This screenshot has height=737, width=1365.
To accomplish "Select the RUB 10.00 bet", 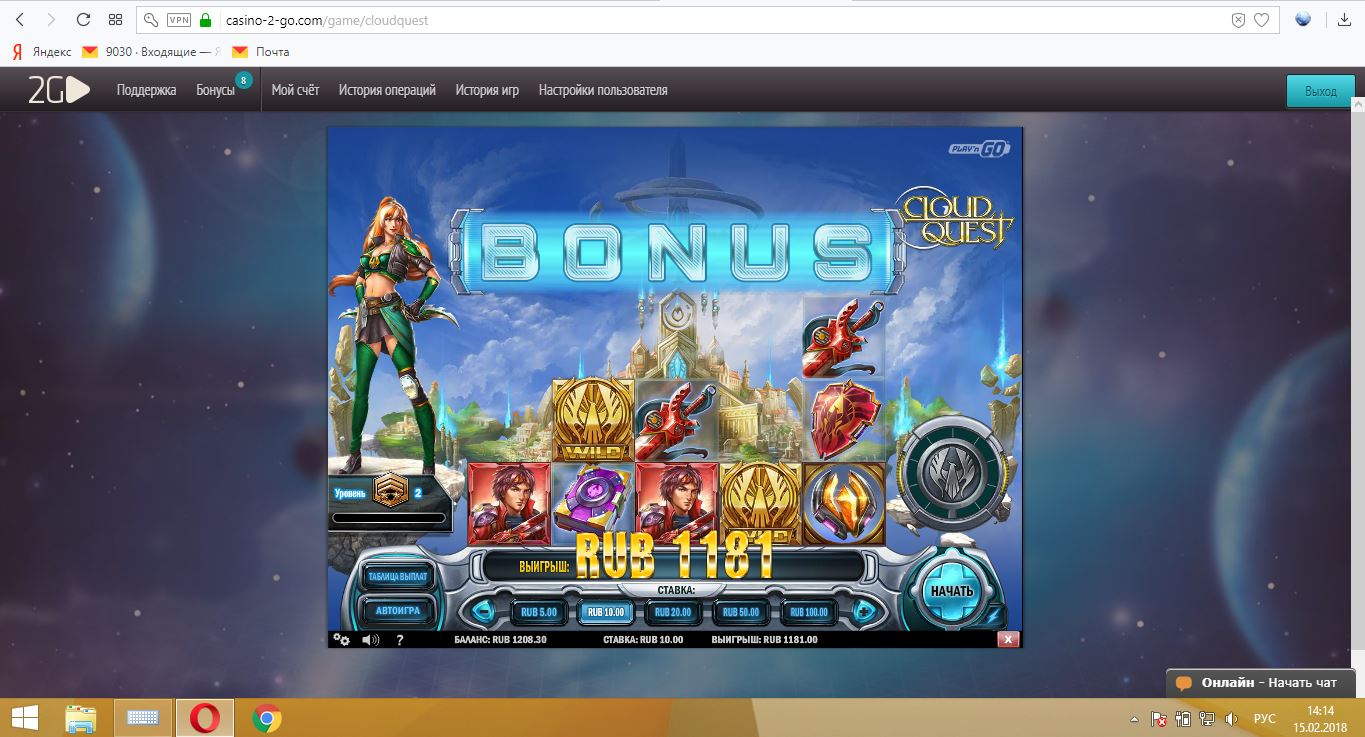I will pos(606,612).
